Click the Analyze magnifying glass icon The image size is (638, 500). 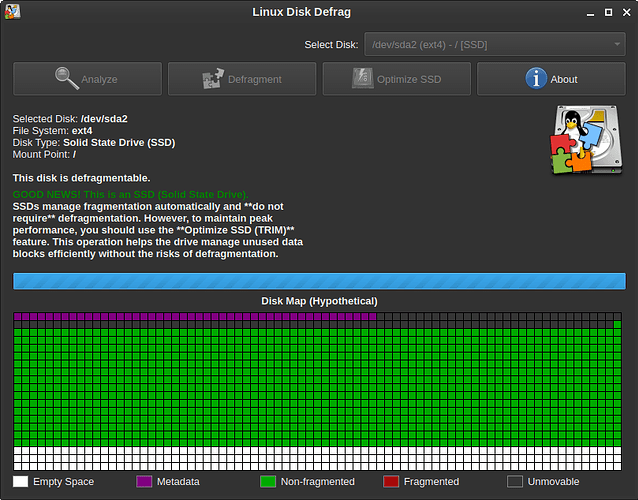(68, 78)
